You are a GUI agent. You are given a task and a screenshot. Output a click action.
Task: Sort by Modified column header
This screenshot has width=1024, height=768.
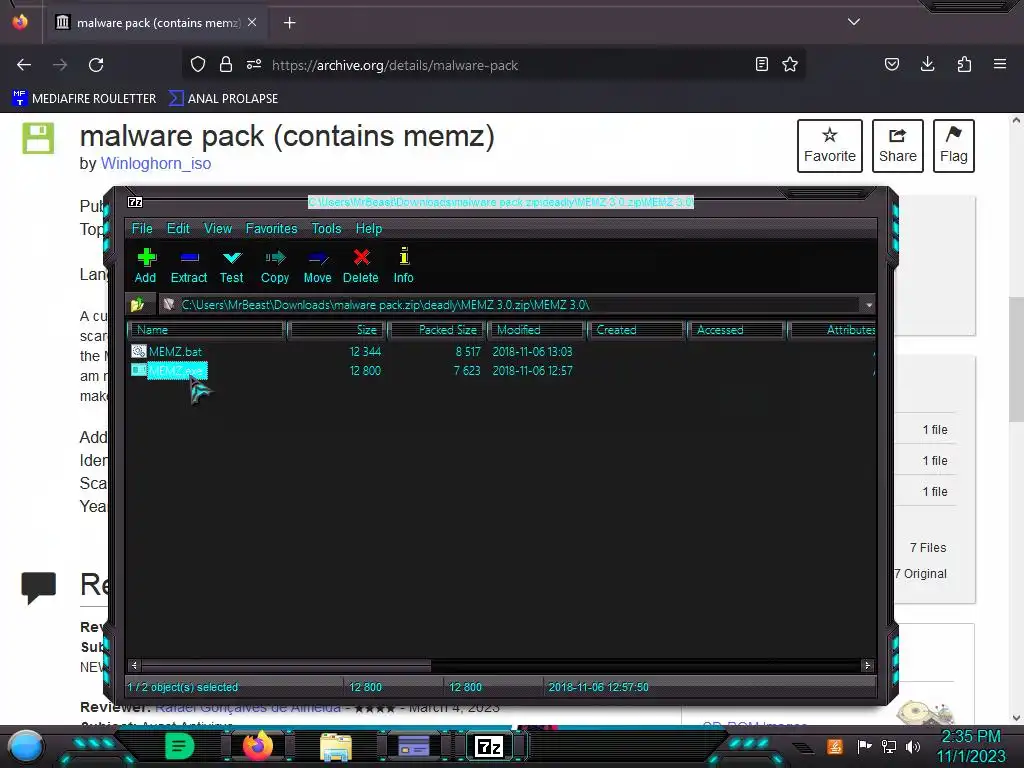(x=536, y=330)
